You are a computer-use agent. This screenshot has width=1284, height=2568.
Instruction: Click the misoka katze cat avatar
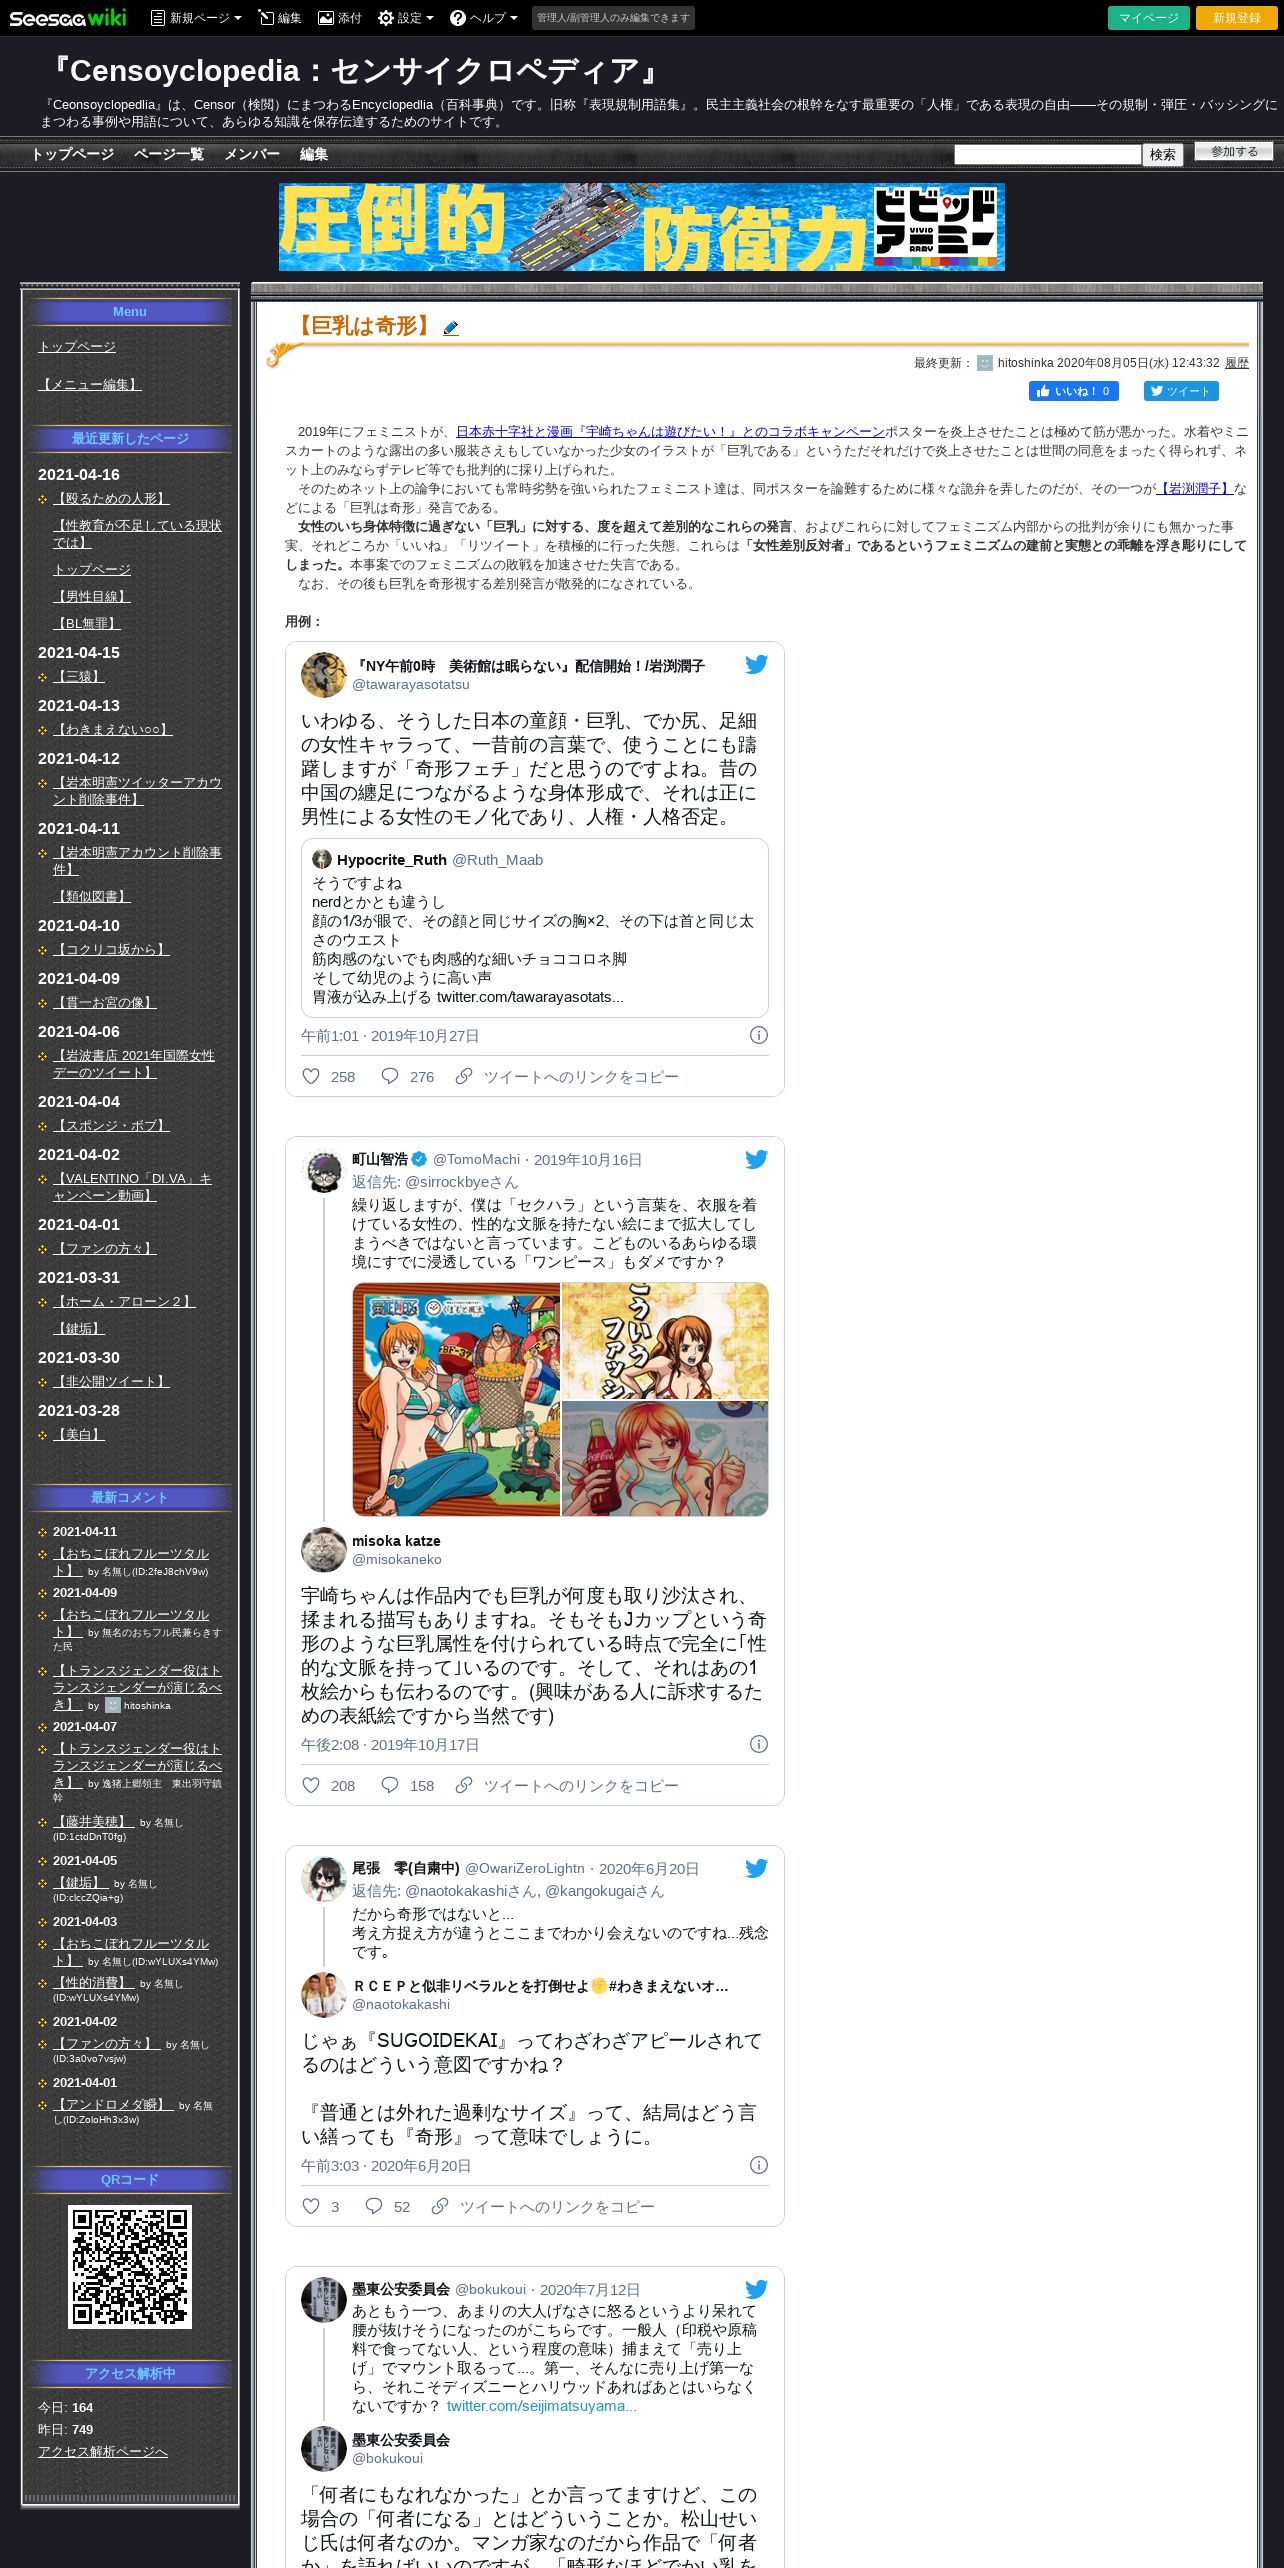324,1550
